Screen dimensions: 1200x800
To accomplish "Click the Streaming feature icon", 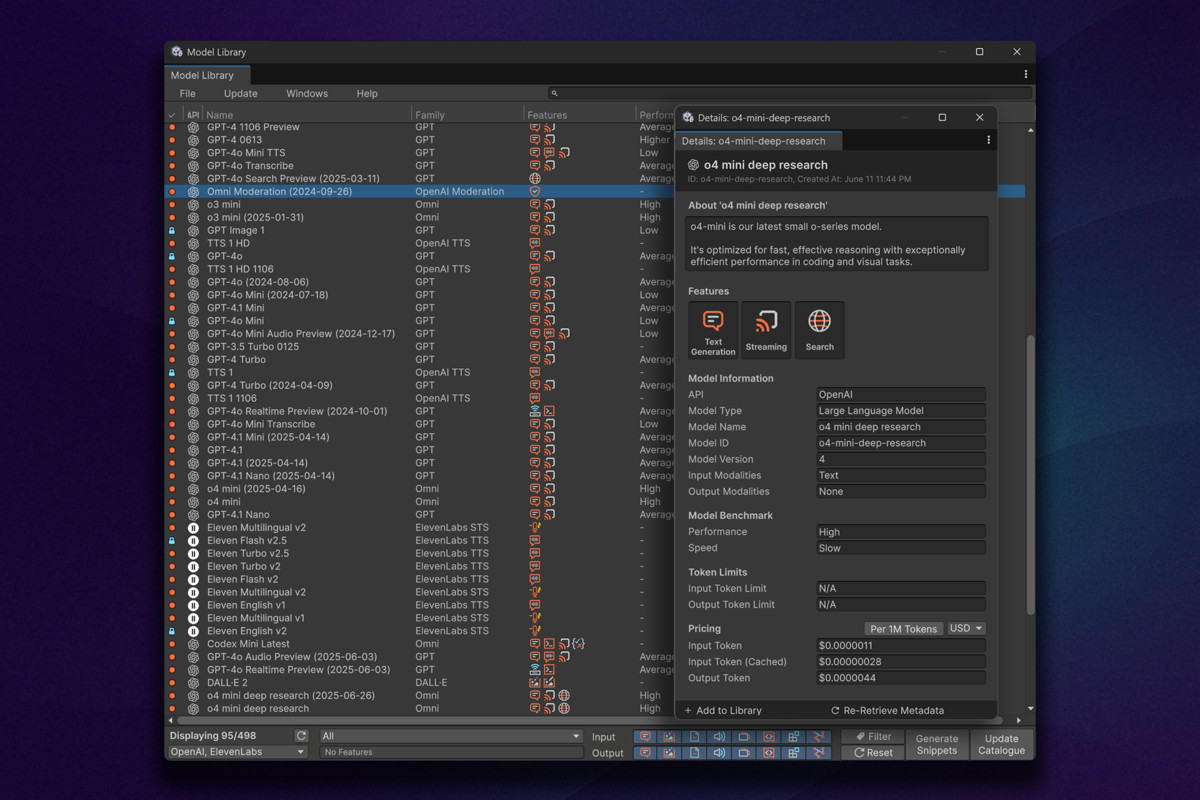I will [765, 329].
